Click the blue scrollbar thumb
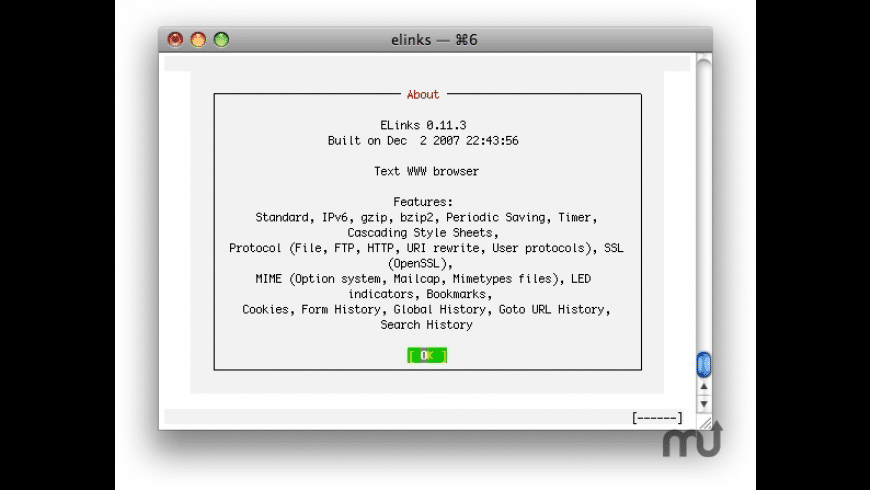Viewport: 870px width, 490px height. point(704,364)
